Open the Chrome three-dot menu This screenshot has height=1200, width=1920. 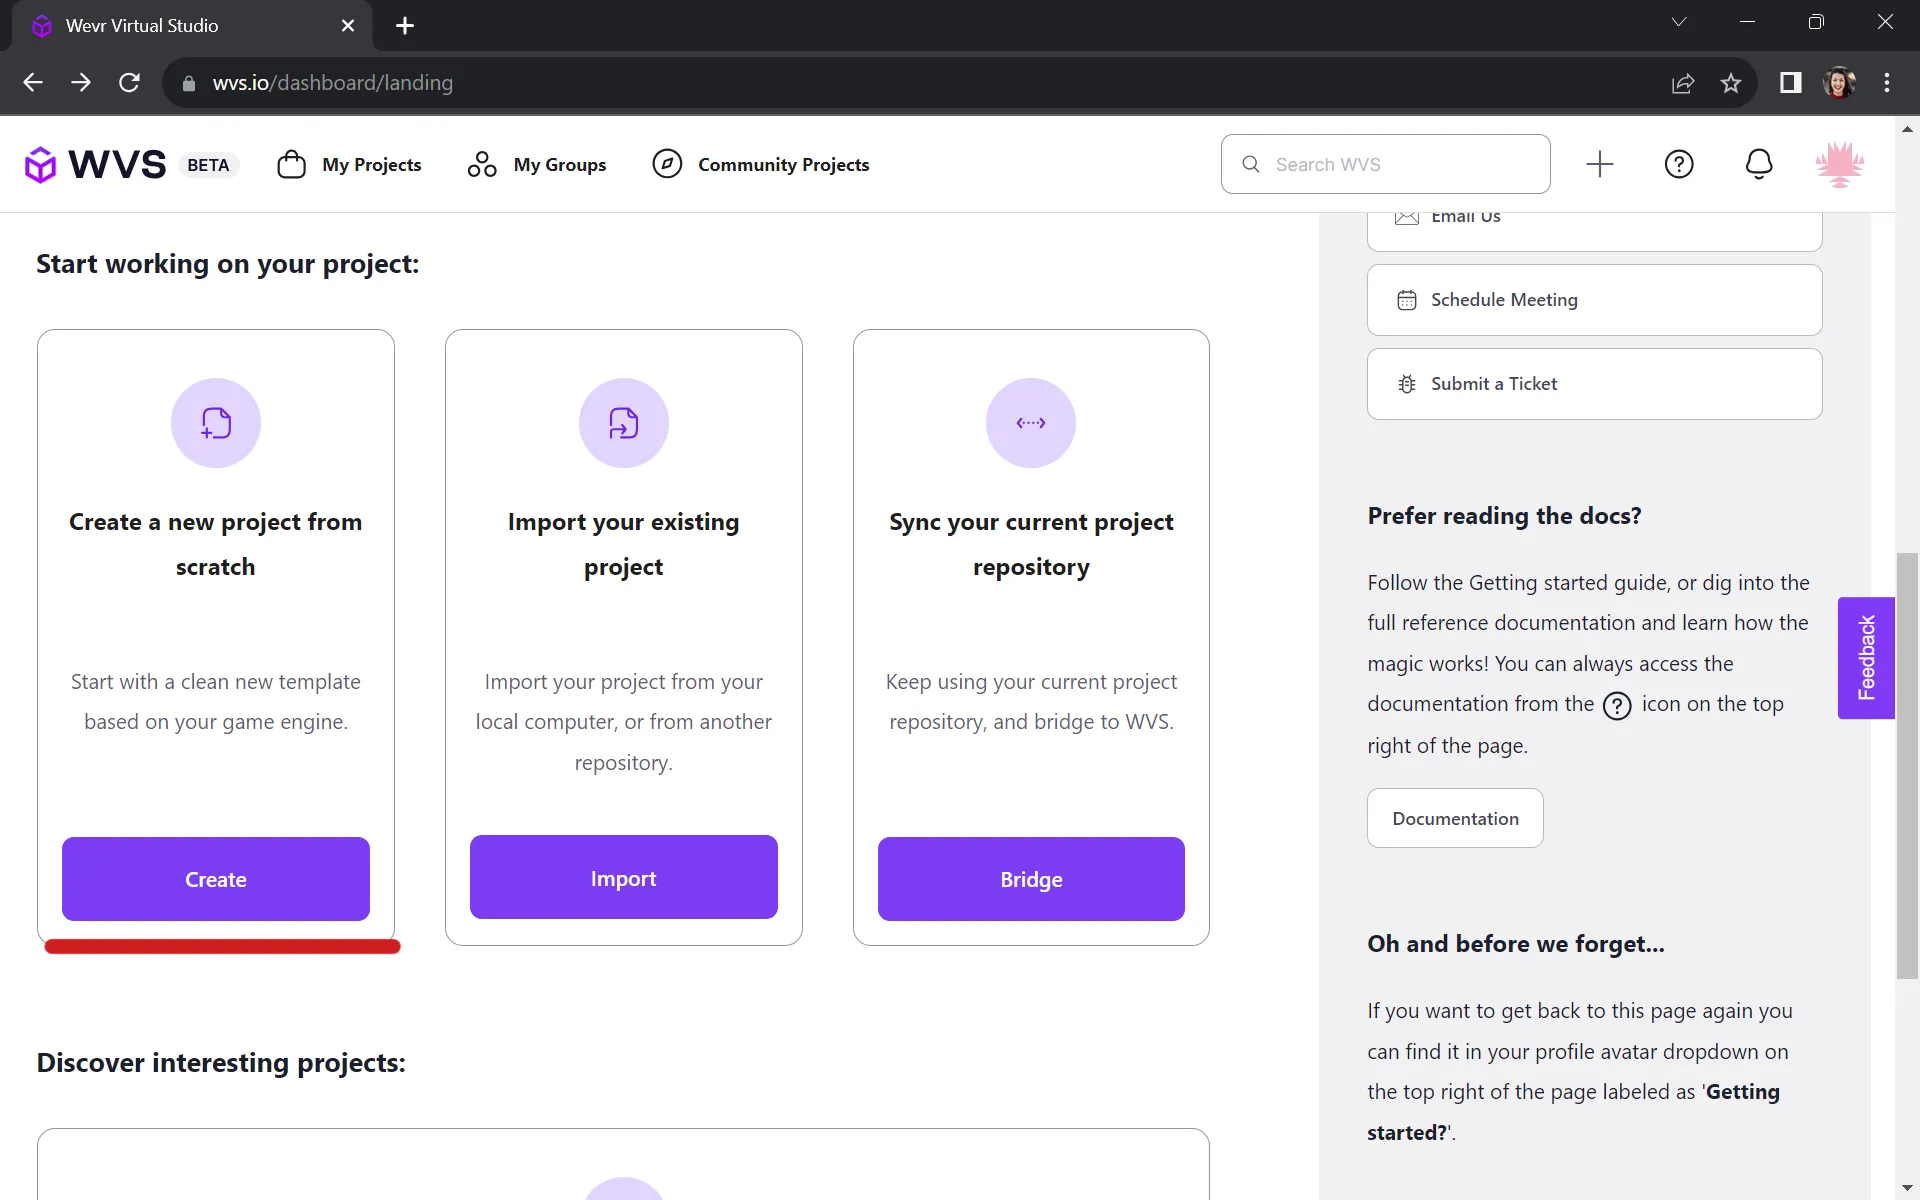tap(1887, 83)
